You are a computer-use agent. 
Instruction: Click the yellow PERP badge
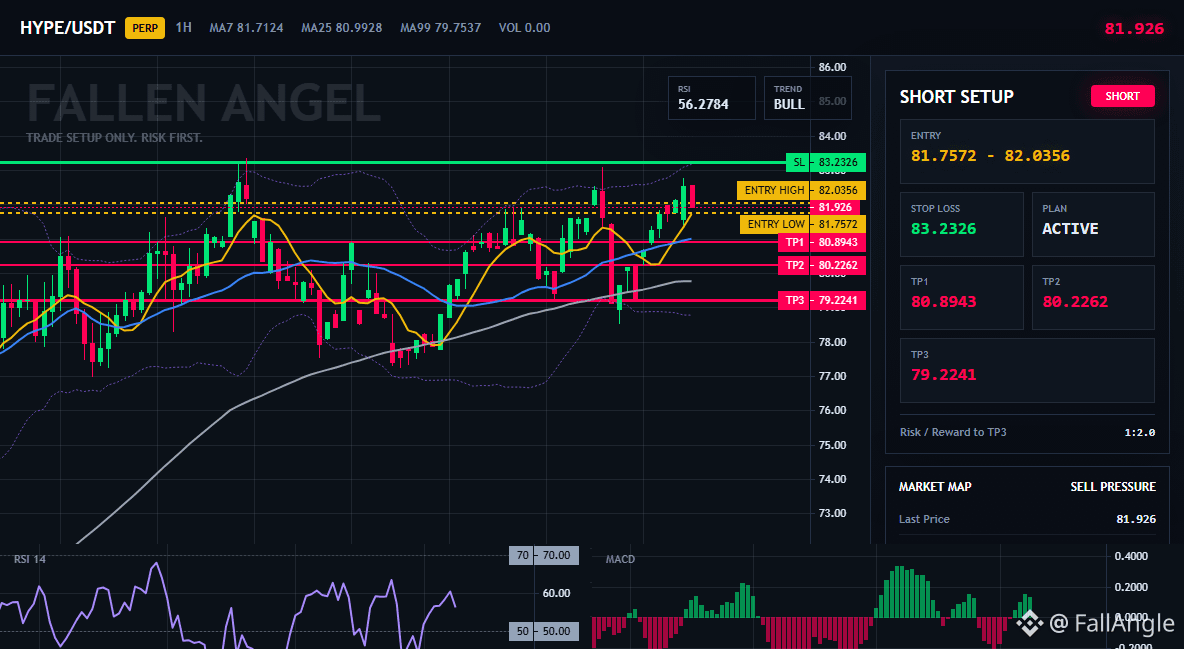pyautogui.click(x=145, y=28)
